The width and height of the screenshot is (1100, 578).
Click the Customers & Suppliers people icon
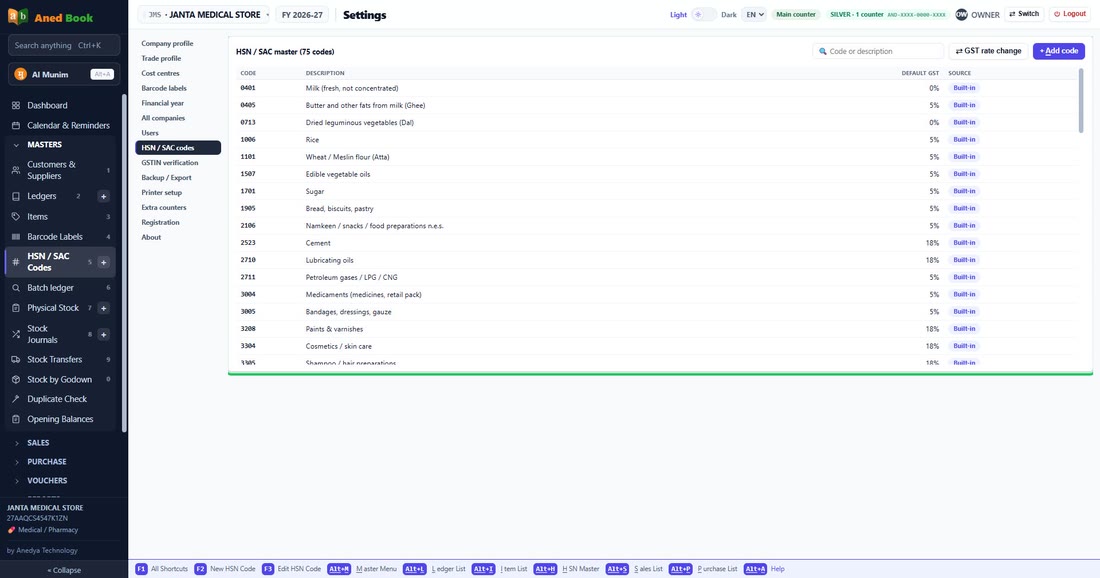[x=16, y=170]
